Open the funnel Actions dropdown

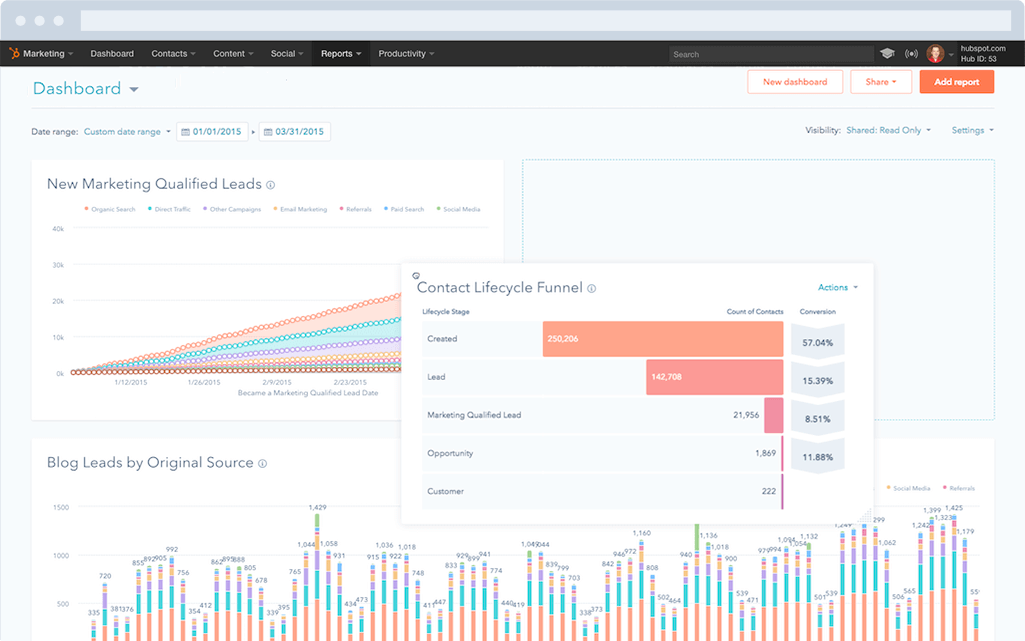[837, 288]
